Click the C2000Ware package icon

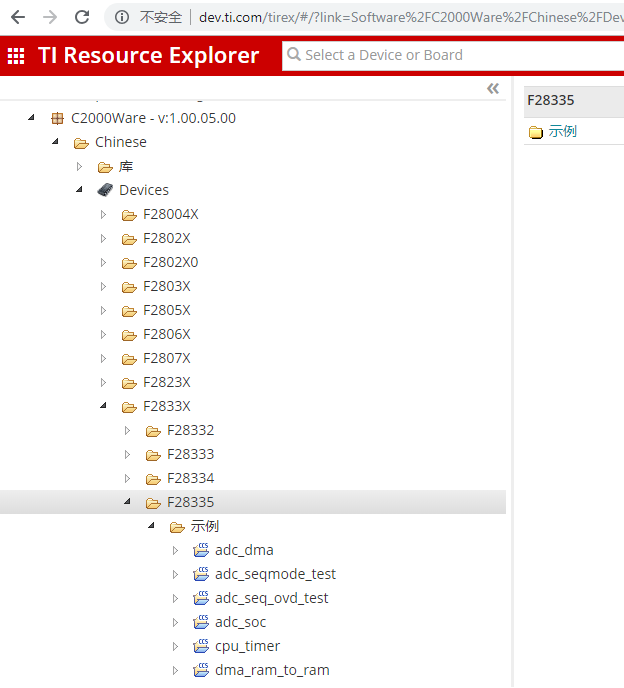[x=57, y=118]
